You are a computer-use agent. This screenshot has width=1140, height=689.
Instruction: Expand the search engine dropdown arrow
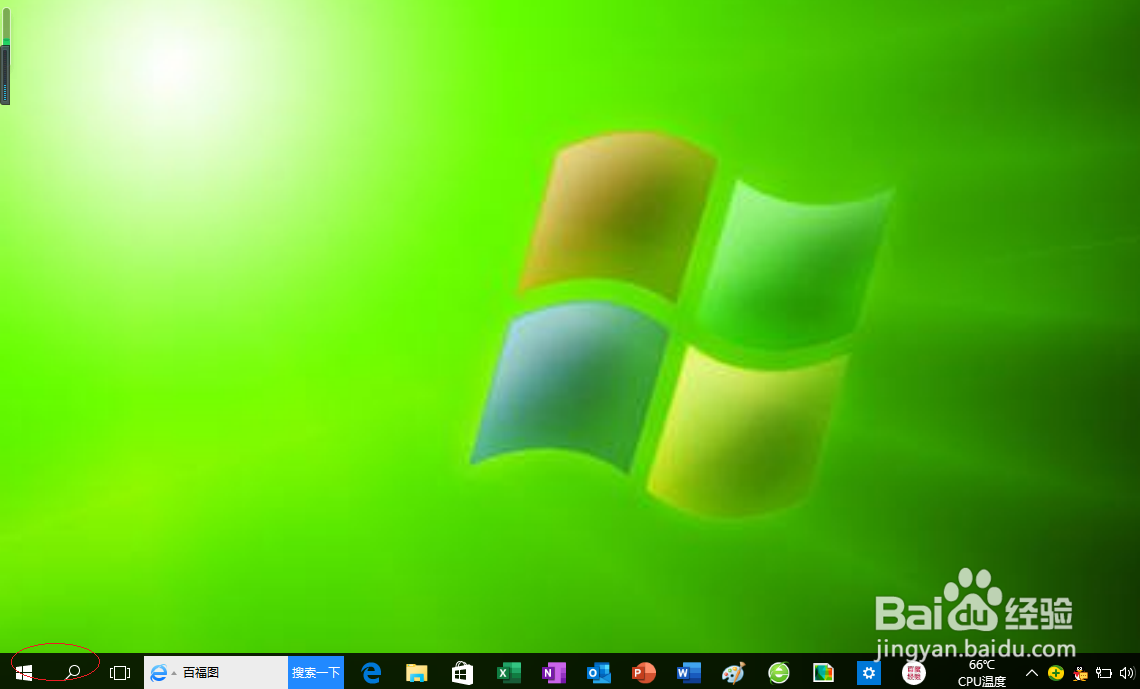pyautogui.click(x=174, y=674)
